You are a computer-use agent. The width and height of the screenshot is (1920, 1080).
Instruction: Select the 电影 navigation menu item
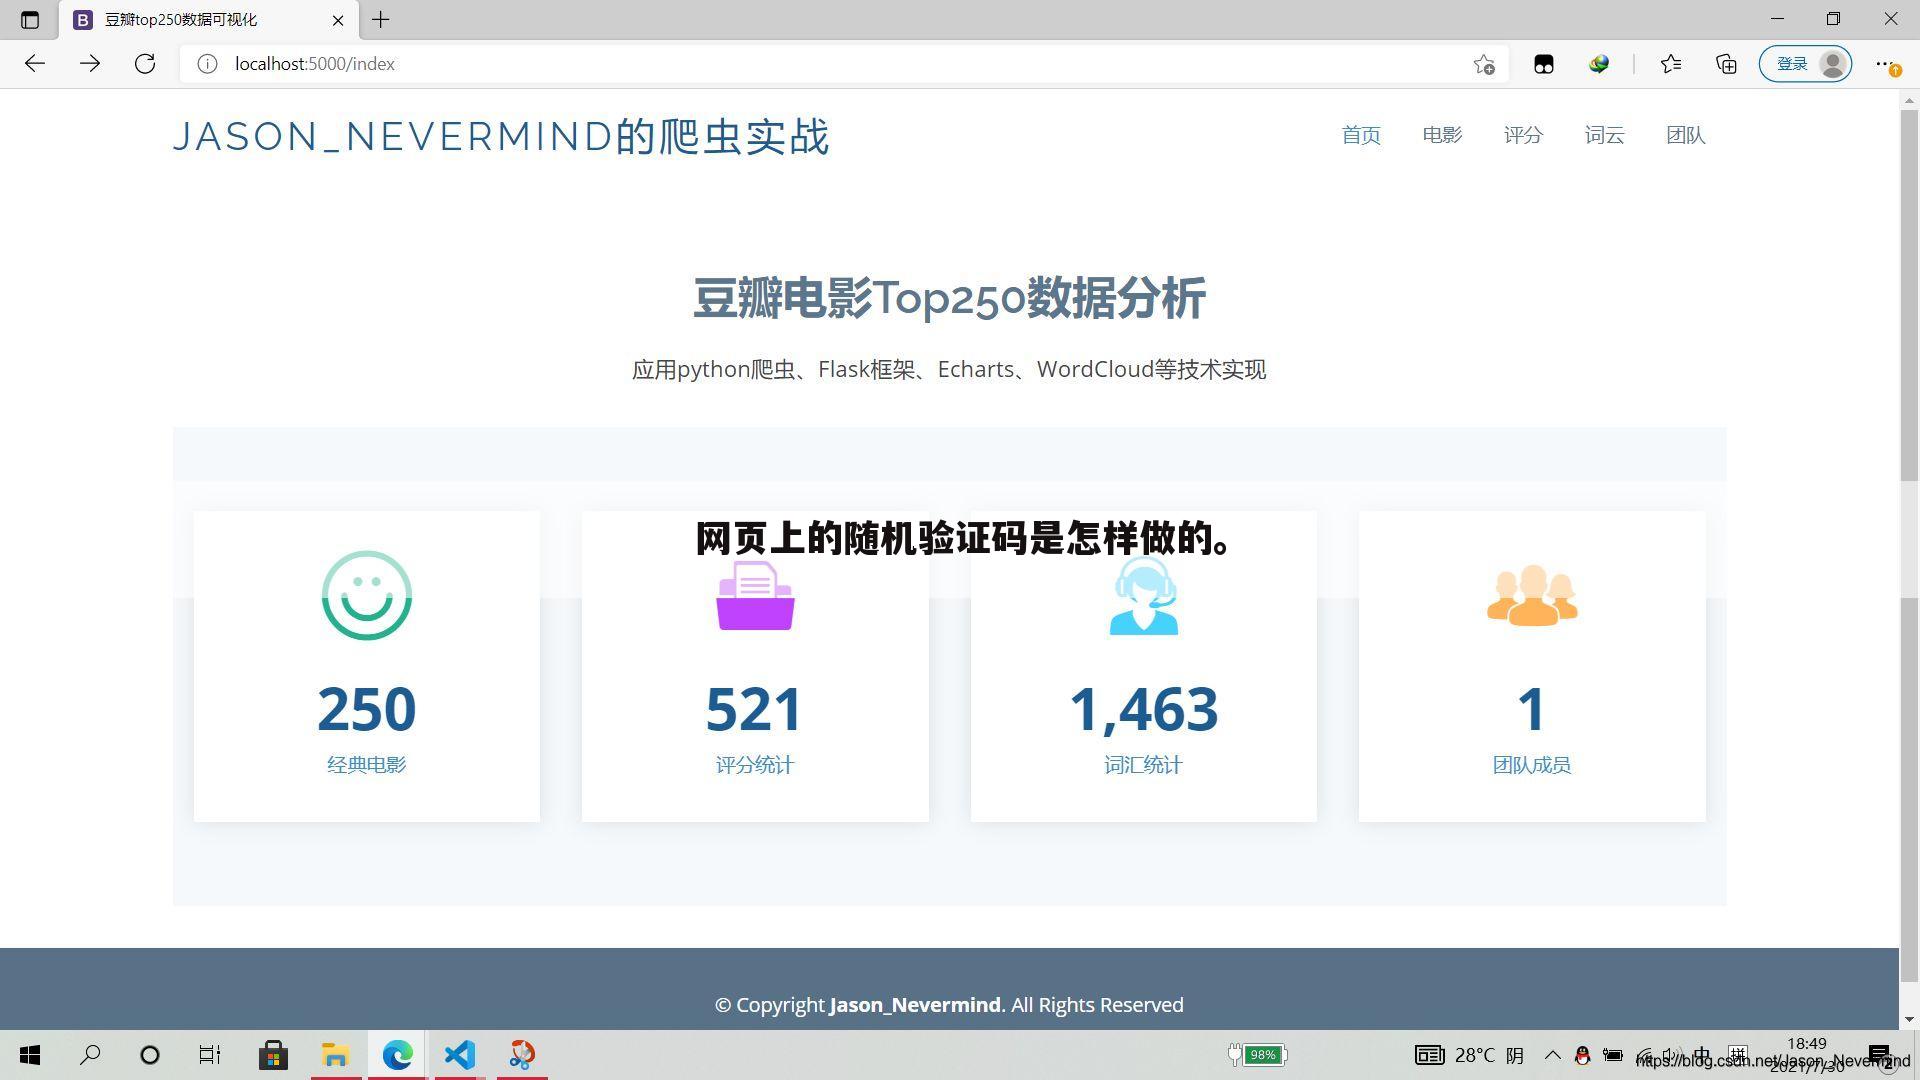coord(1441,135)
